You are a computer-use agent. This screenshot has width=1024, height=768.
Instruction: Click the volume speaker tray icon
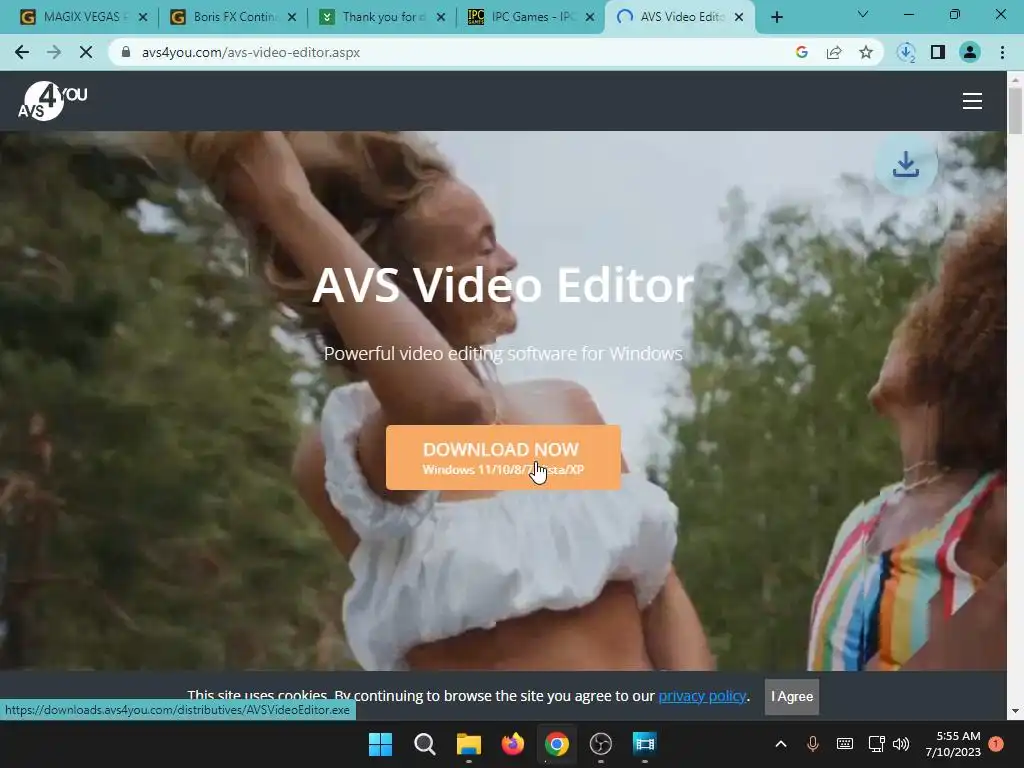(901, 744)
